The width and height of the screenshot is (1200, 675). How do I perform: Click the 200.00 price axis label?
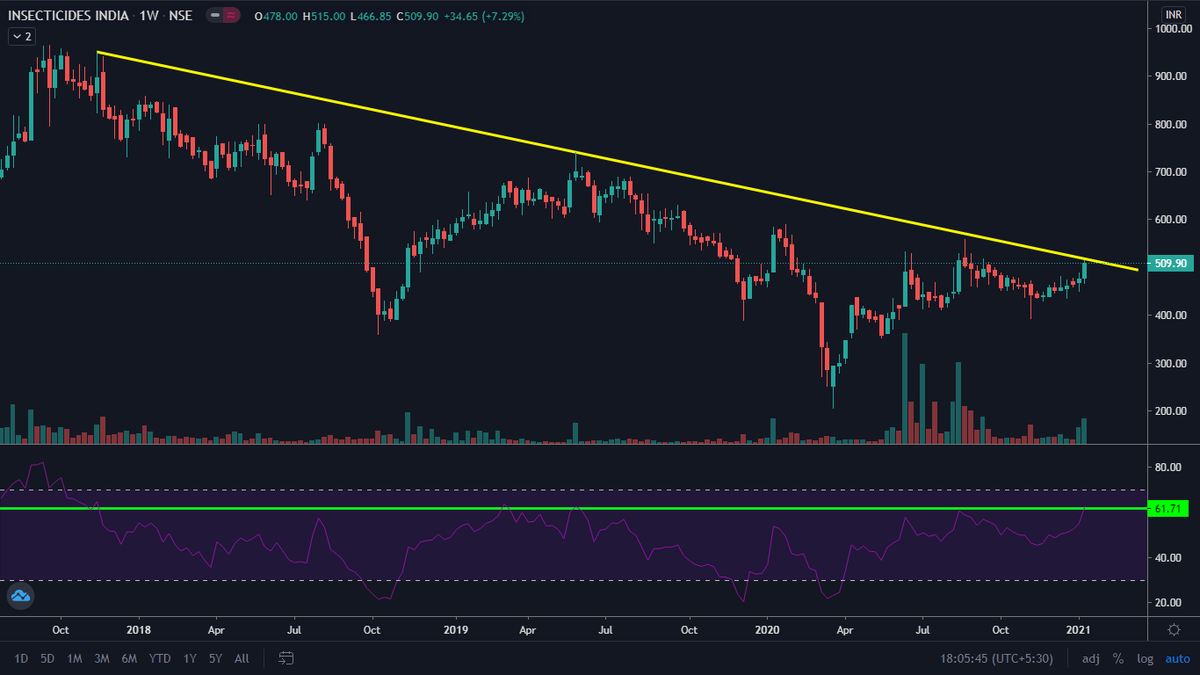click(1169, 411)
